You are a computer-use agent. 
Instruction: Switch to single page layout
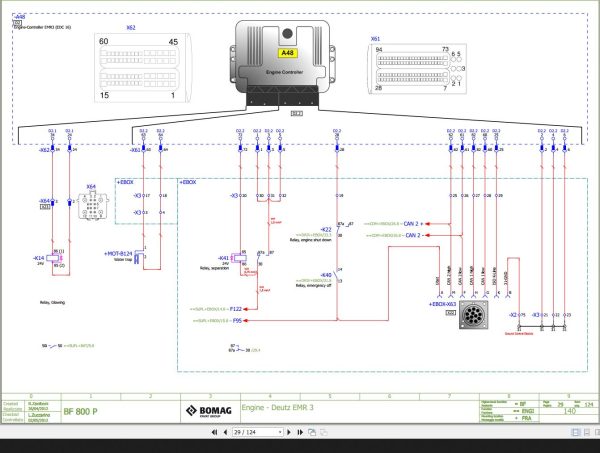pos(576,432)
